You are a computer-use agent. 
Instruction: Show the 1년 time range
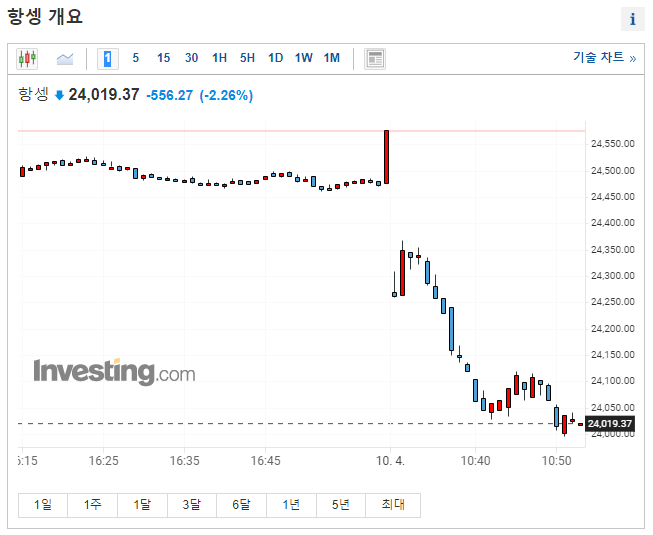tap(292, 505)
